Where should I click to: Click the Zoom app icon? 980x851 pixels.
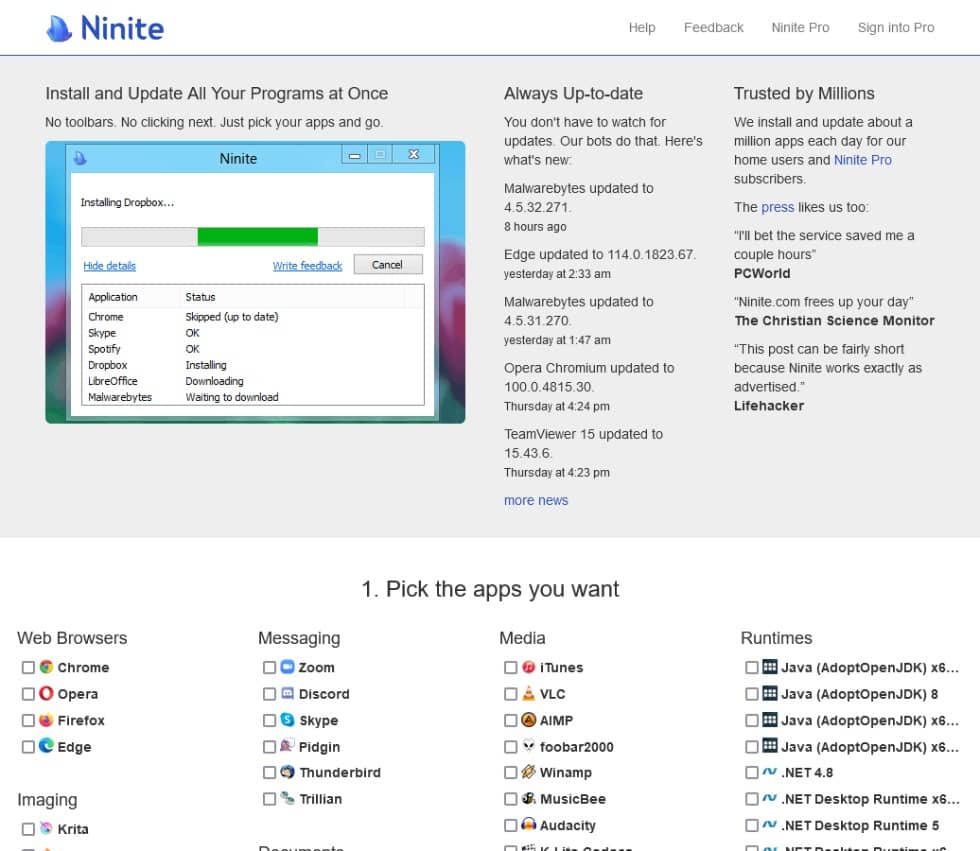point(287,667)
